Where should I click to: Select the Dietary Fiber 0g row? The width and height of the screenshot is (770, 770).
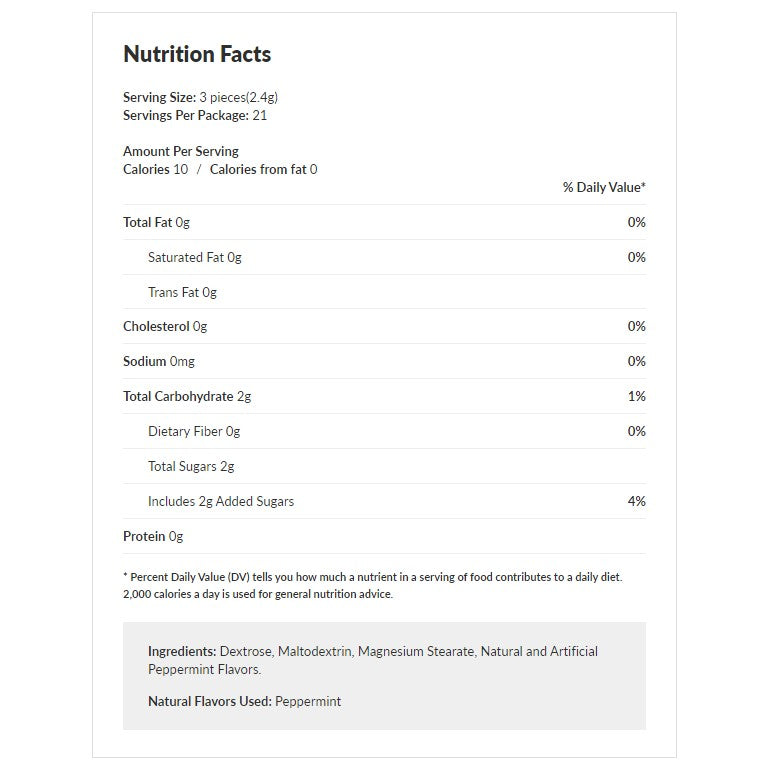pyautogui.click(x=194, y=431)
